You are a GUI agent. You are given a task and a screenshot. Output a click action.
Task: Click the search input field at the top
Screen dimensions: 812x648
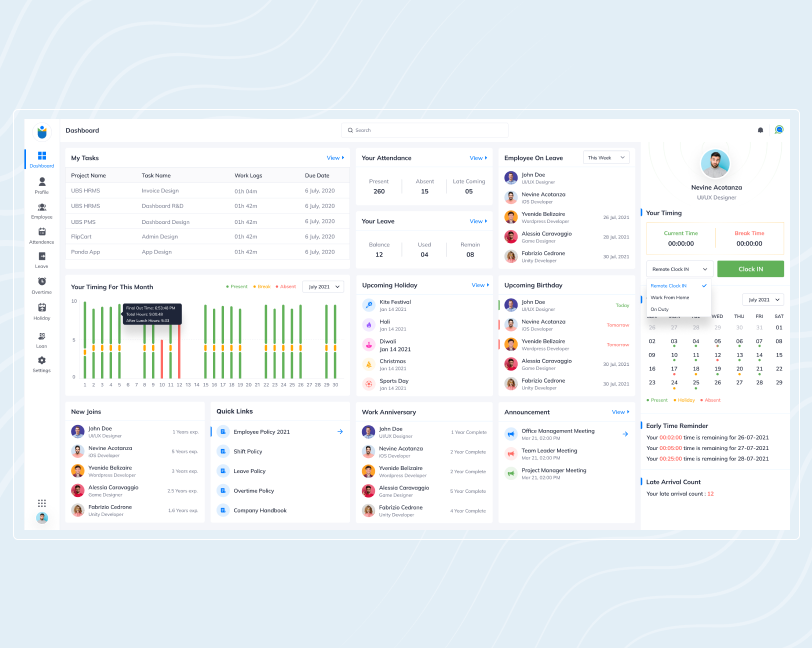coord(425,130)
